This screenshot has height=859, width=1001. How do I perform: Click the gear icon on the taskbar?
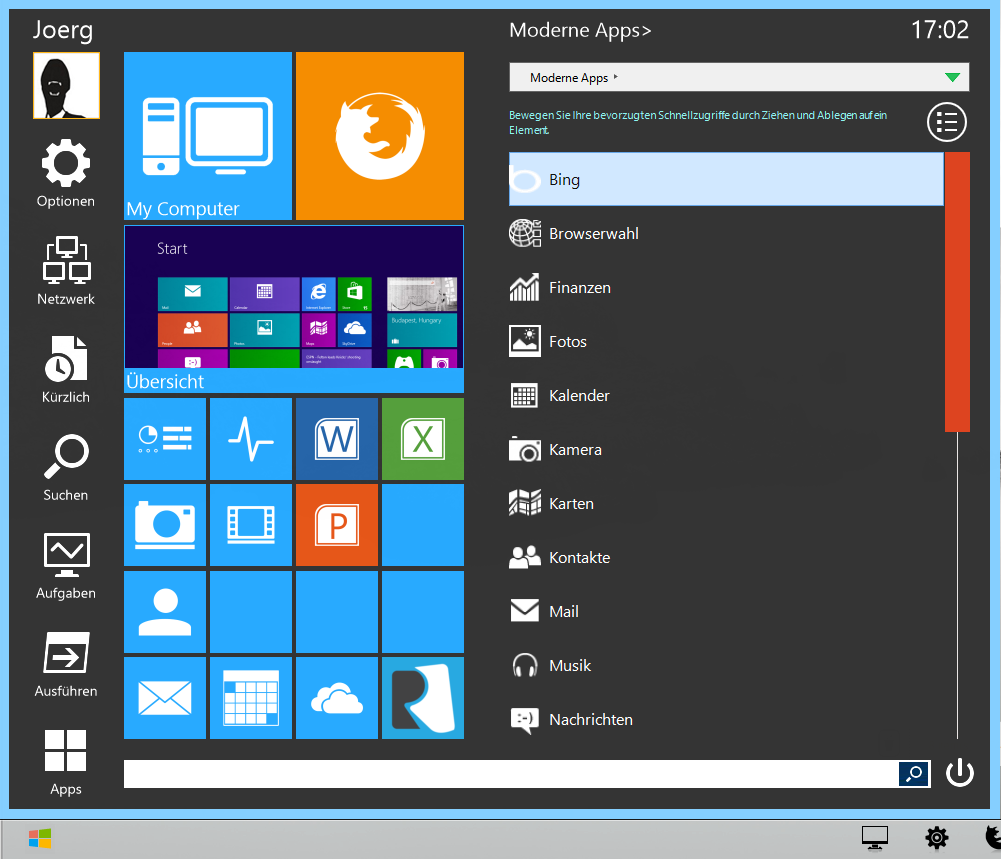(937, 838)
